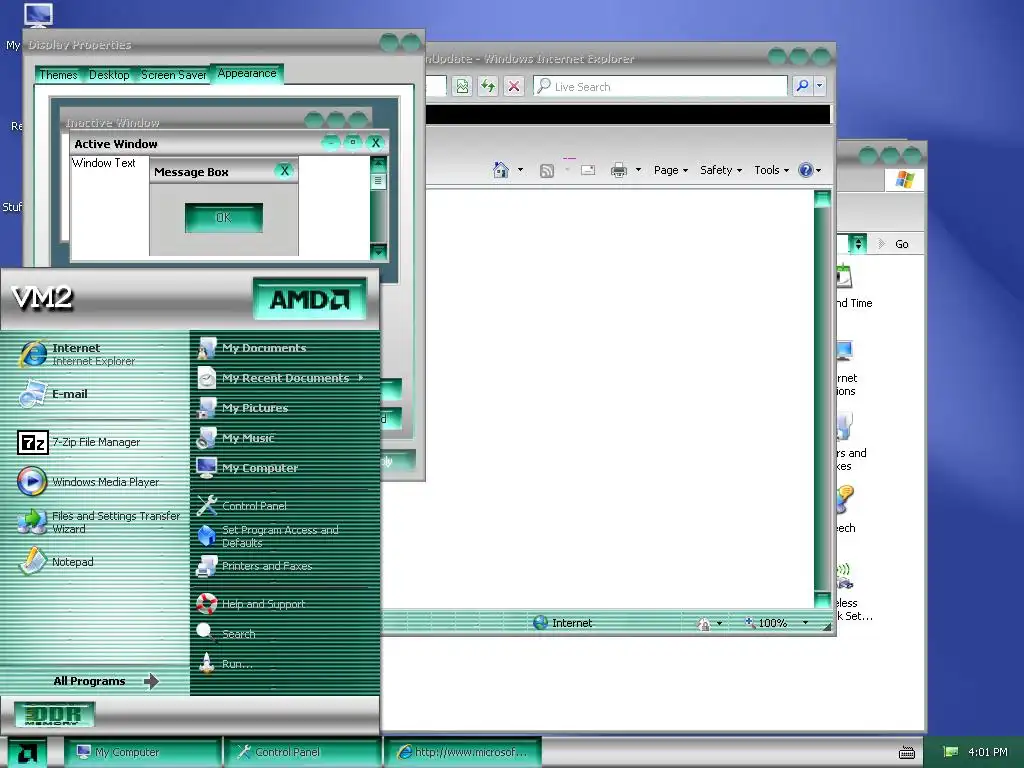Switch to the Internet Explorer taskbar button
The height and width of the screenshot is (768, 1024).
click(x=462, y=752)
